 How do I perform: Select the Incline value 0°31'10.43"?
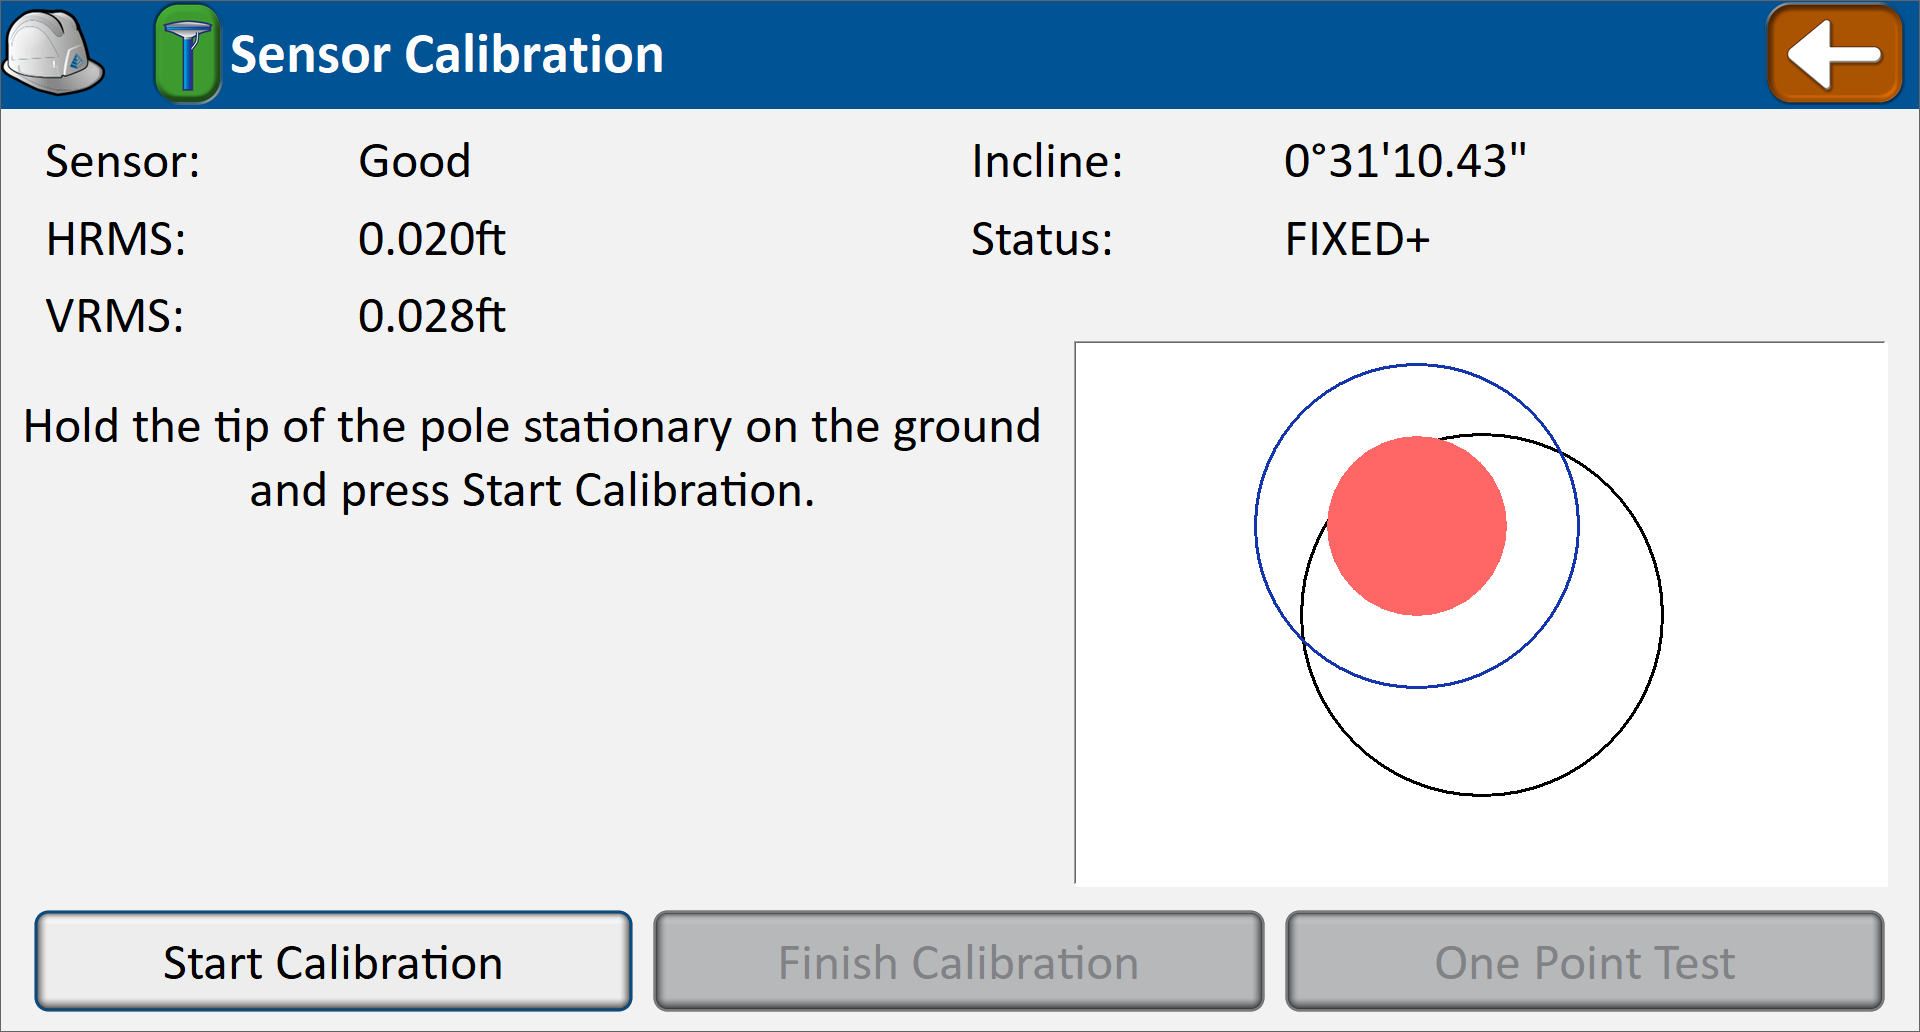point(1405,161)
